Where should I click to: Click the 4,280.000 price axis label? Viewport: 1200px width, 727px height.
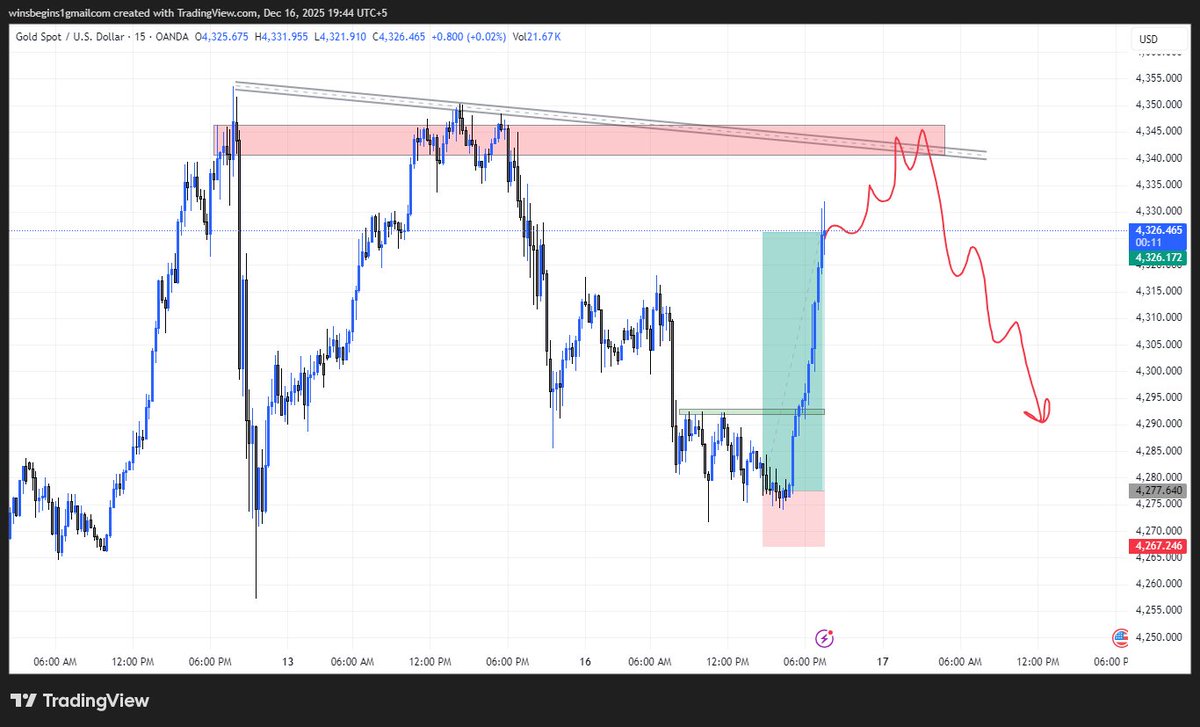coord(1160,477)
